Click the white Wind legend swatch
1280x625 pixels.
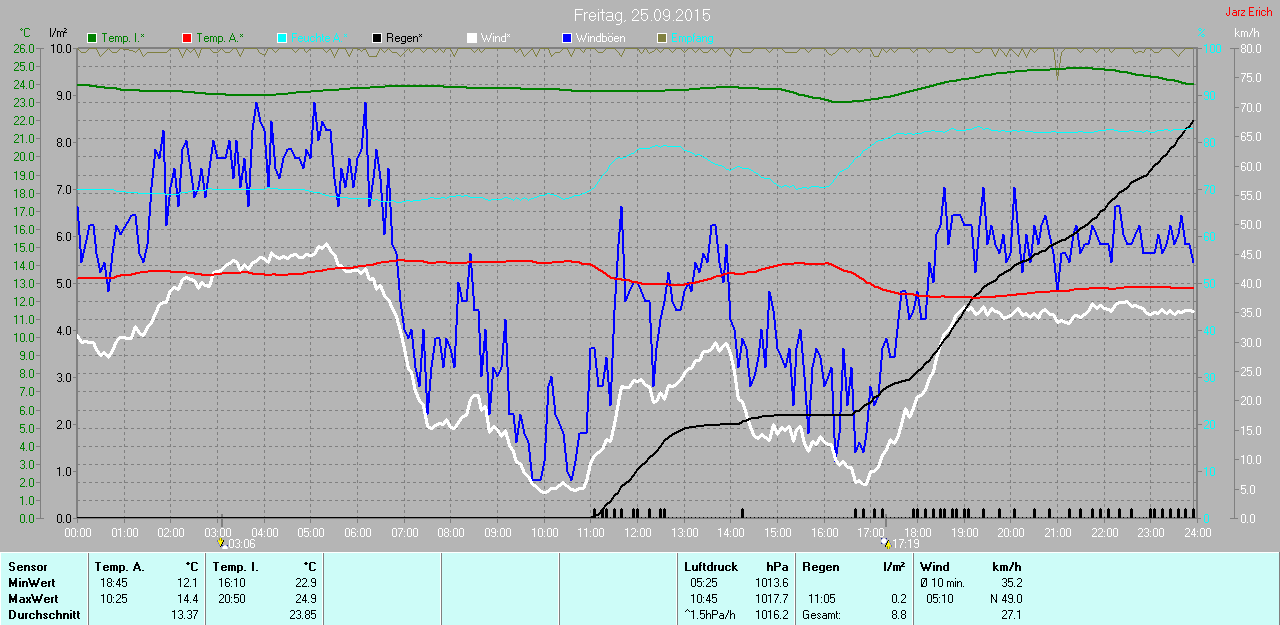pos(472,38)
